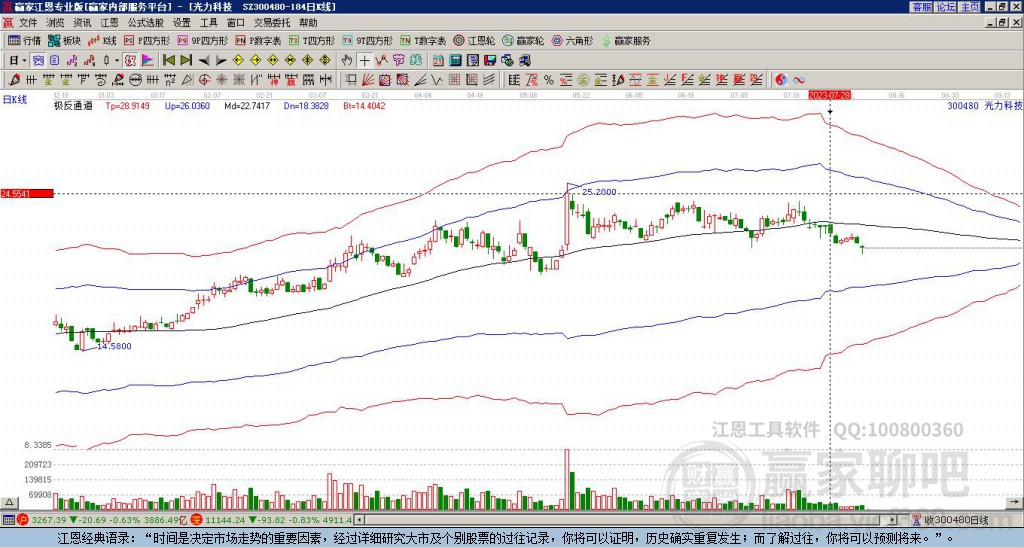The image size is (1024, 548).
Task: Open the 帮助 menu
Action: (308, 23)
